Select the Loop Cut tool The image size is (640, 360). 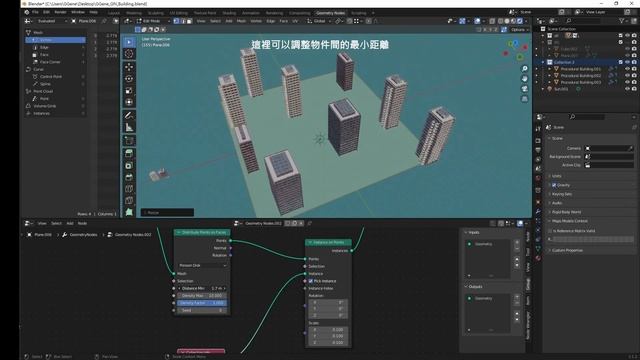[x=129, y=189]
